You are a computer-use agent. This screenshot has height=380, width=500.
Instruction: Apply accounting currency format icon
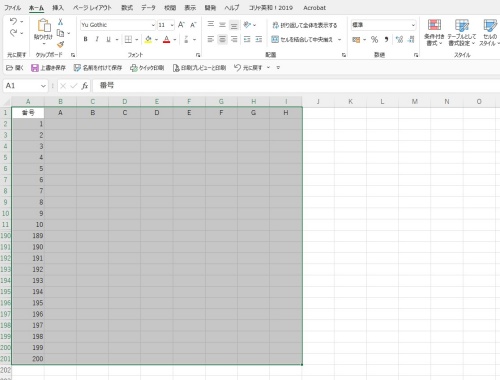pos(356,40)
